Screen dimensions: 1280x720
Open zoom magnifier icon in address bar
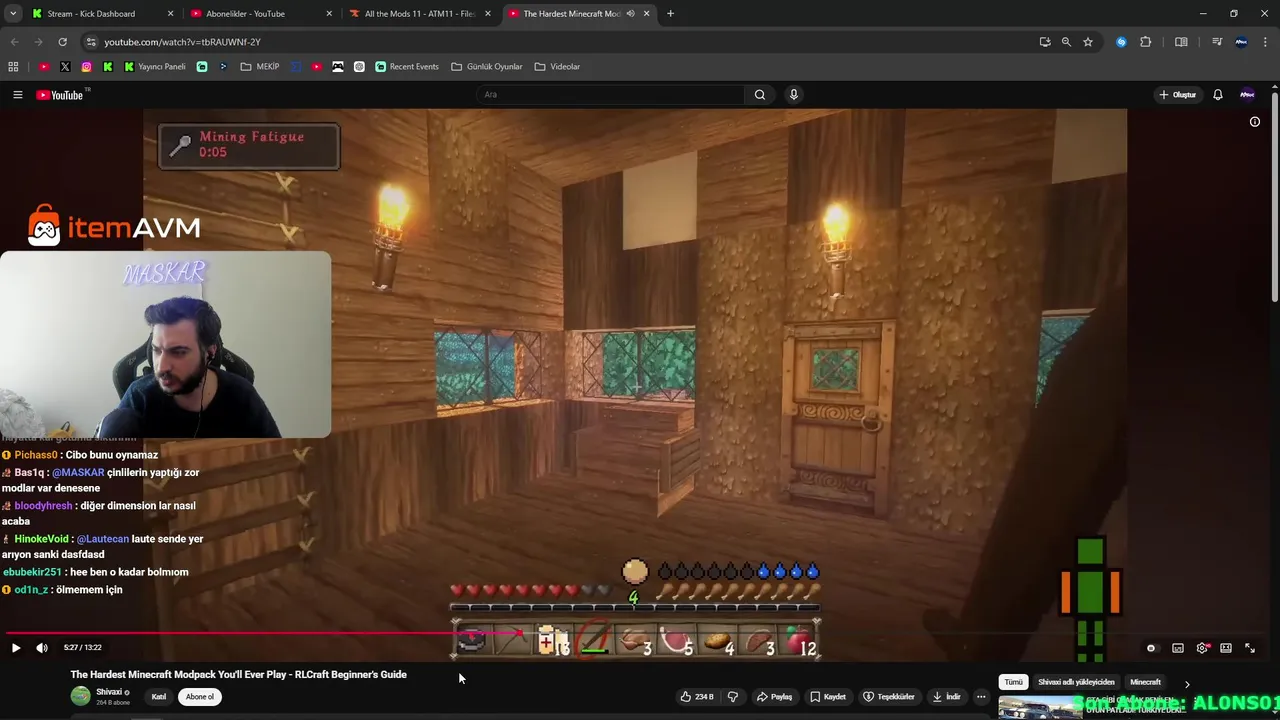tap(1066, 42)
